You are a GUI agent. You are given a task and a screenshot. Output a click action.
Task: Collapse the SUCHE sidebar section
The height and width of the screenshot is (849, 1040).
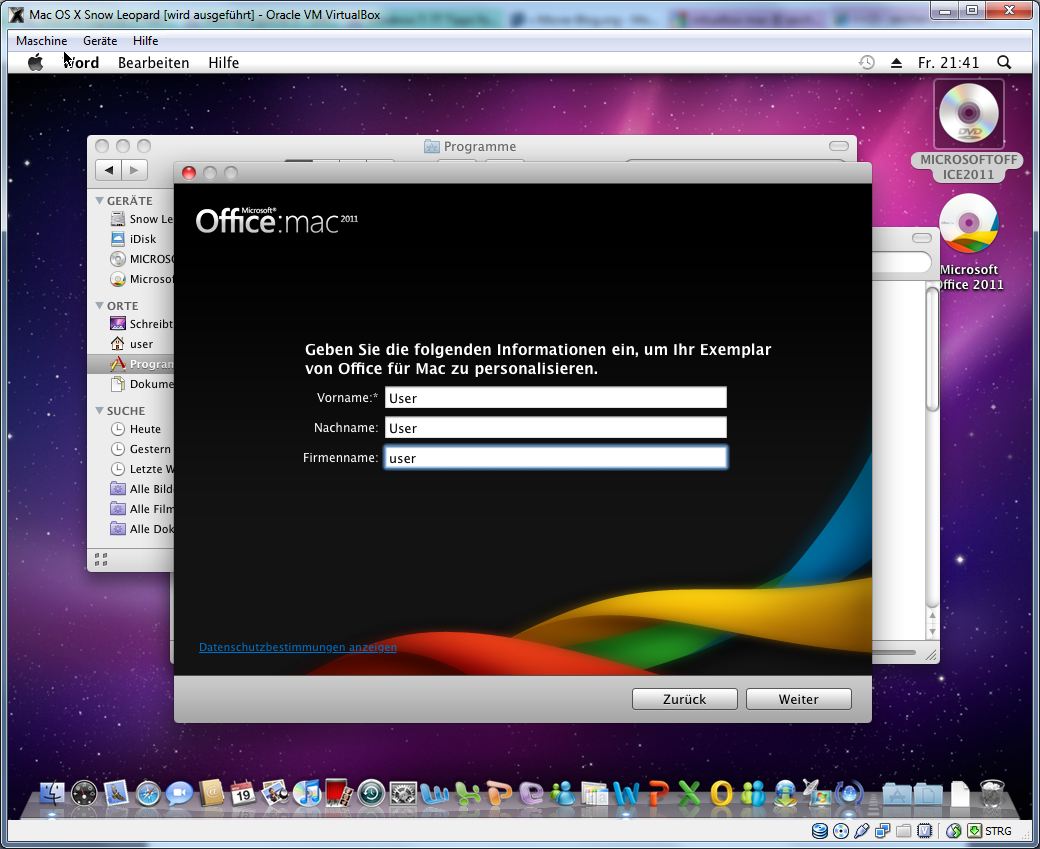pyautogui.click(x=99, y=411)
